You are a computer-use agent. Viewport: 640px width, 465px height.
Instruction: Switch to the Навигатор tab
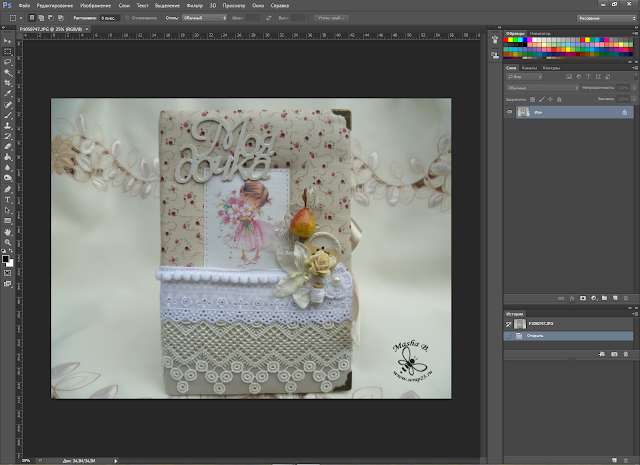coord(540,33)
